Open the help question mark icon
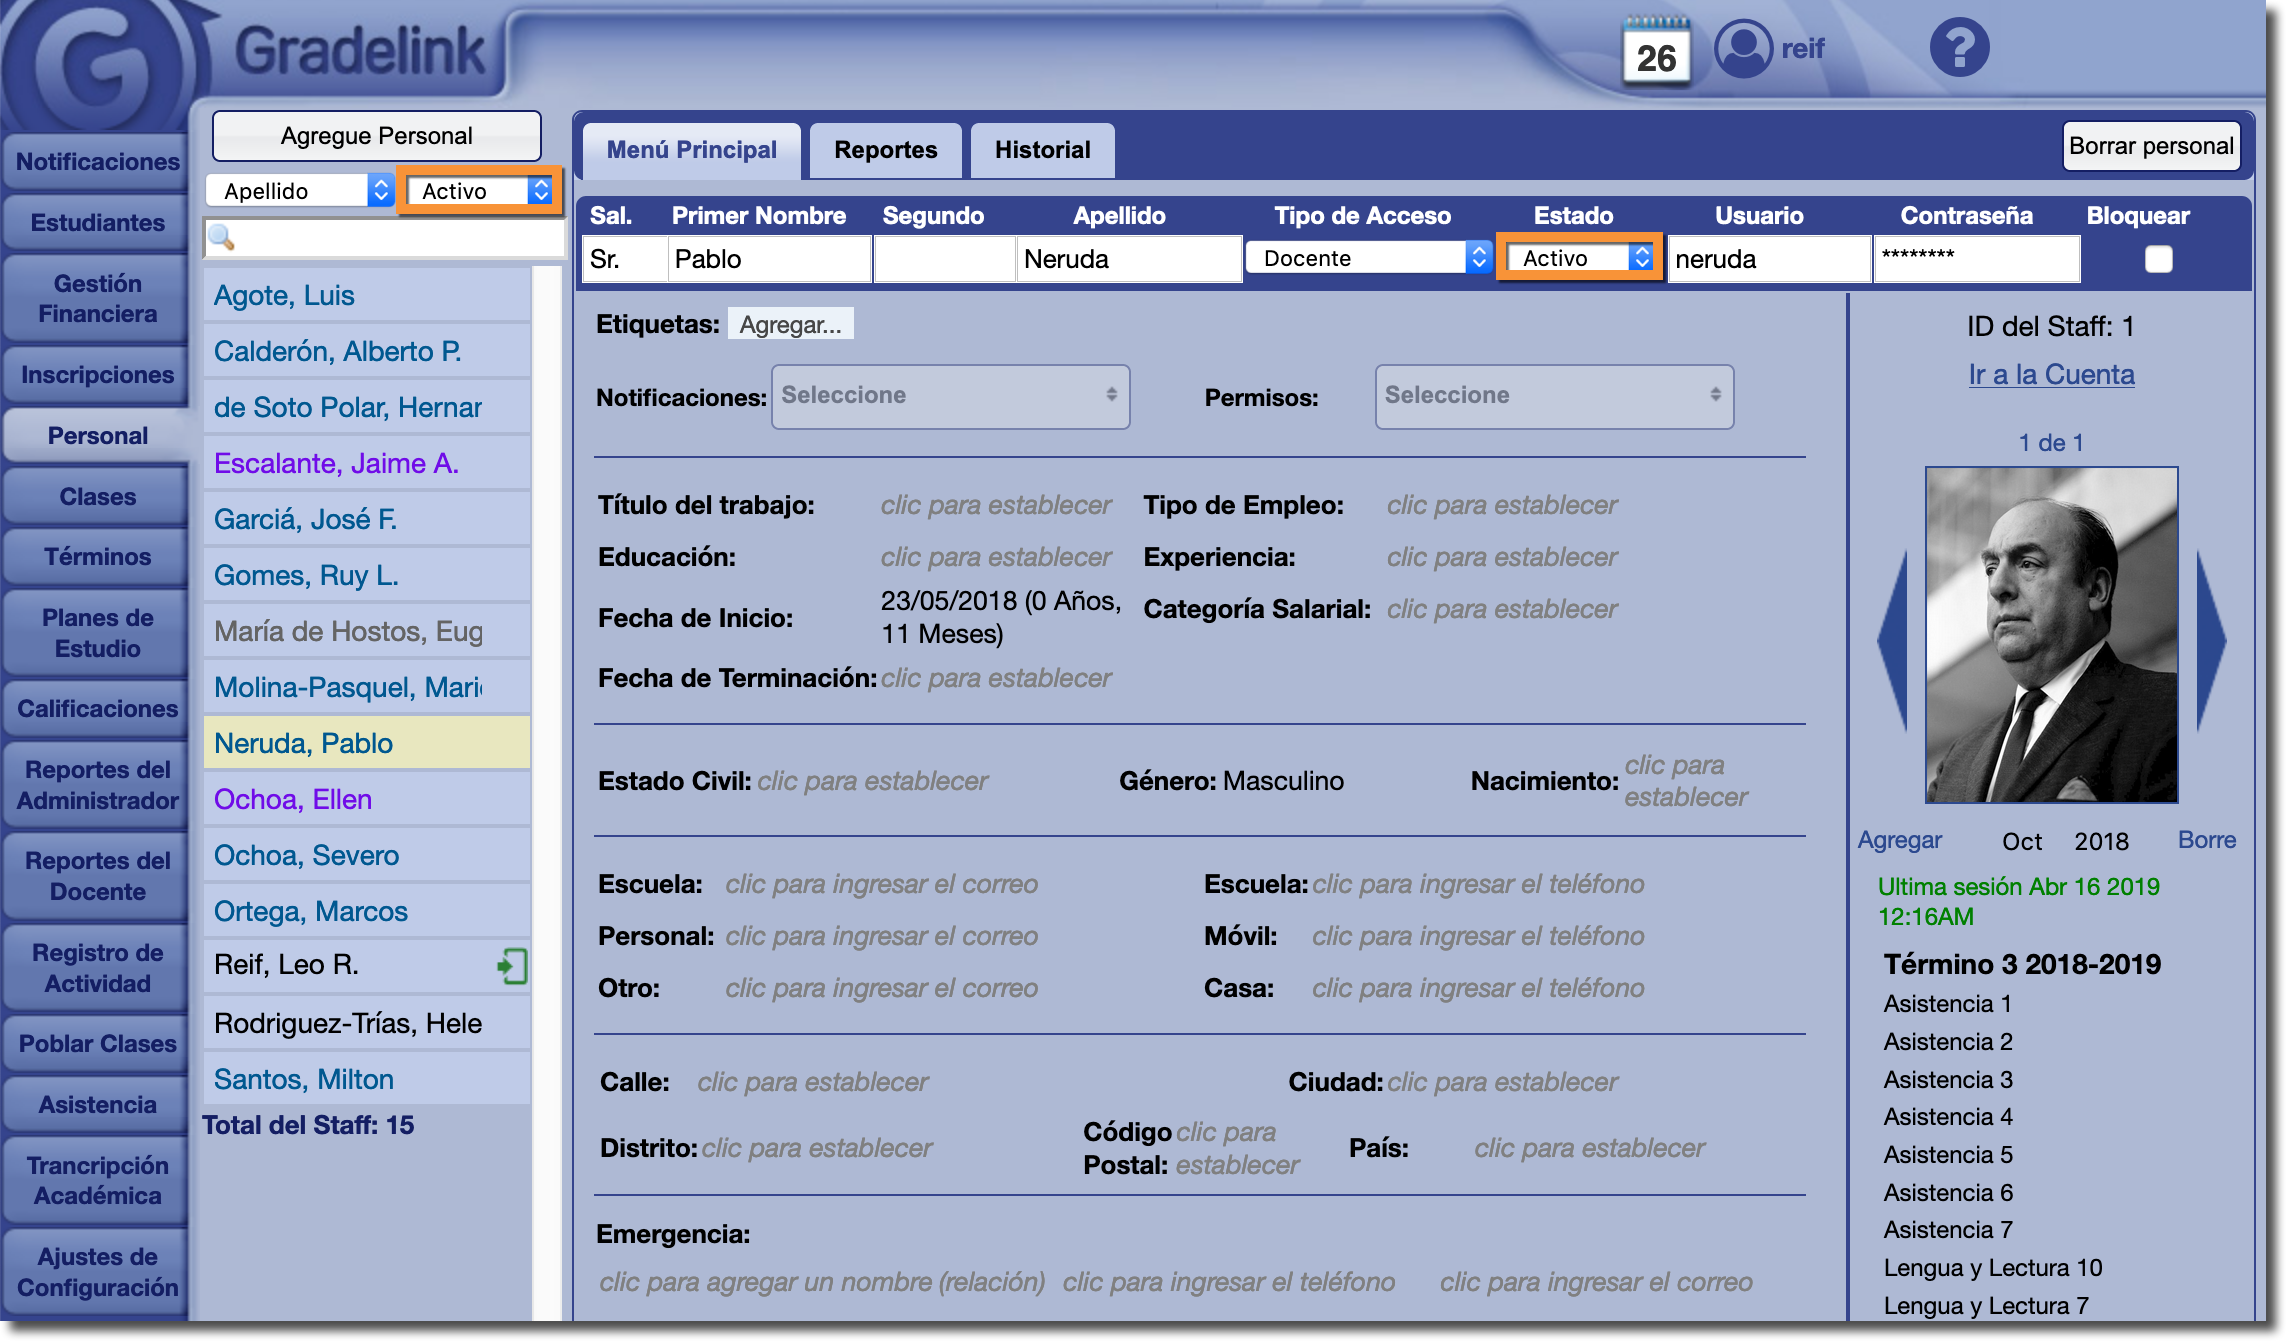Viewport: 2286px width, 1341px height. [1959, 48]
